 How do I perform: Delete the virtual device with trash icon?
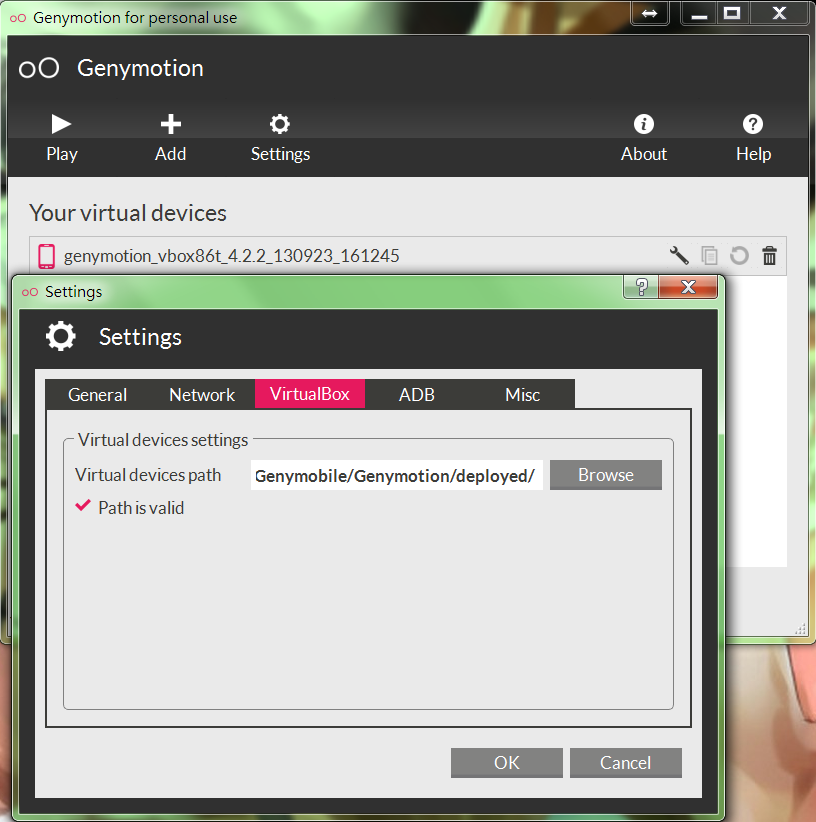769,255
